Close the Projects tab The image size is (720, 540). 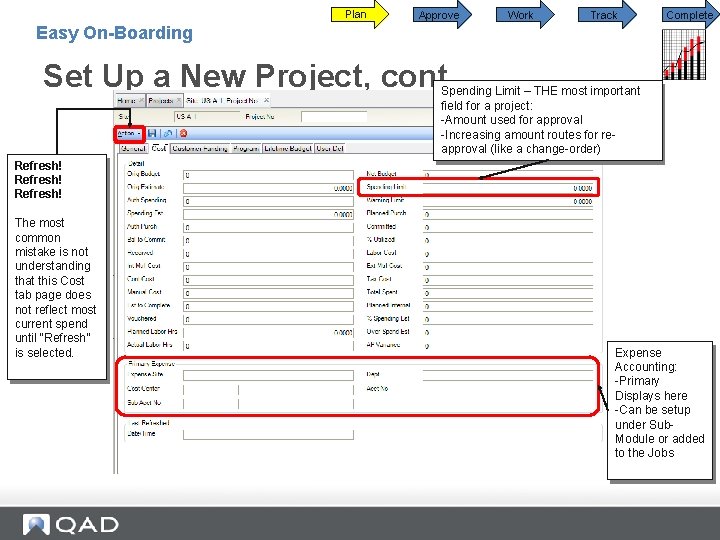pos(179,100)
